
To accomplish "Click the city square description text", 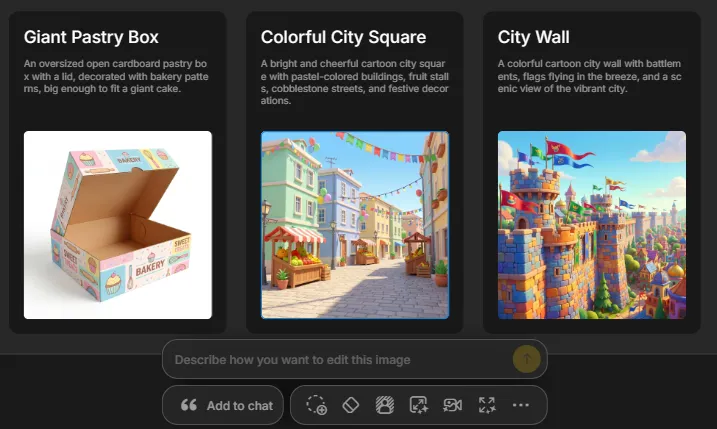I will pos(355,82).
